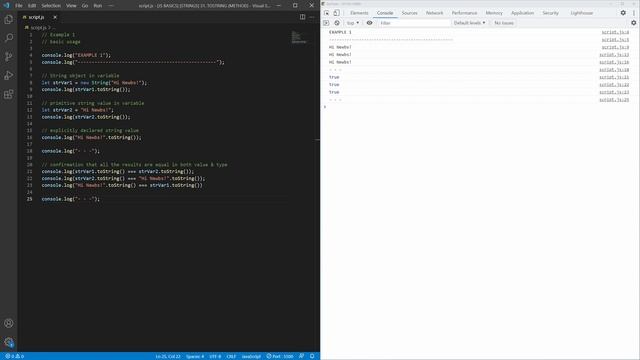The image size is (640, 360).
Task: Click the script.js breadcrumb item
Action: [38, 28]
